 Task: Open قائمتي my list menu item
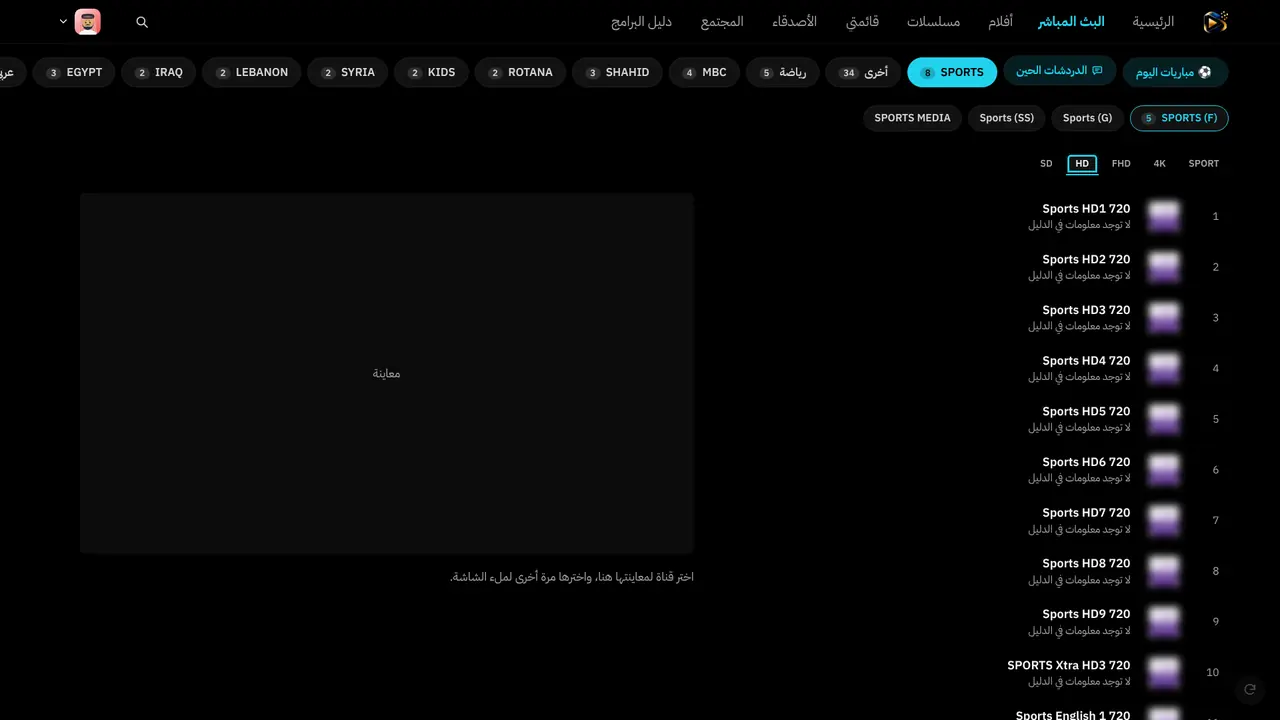862,22
